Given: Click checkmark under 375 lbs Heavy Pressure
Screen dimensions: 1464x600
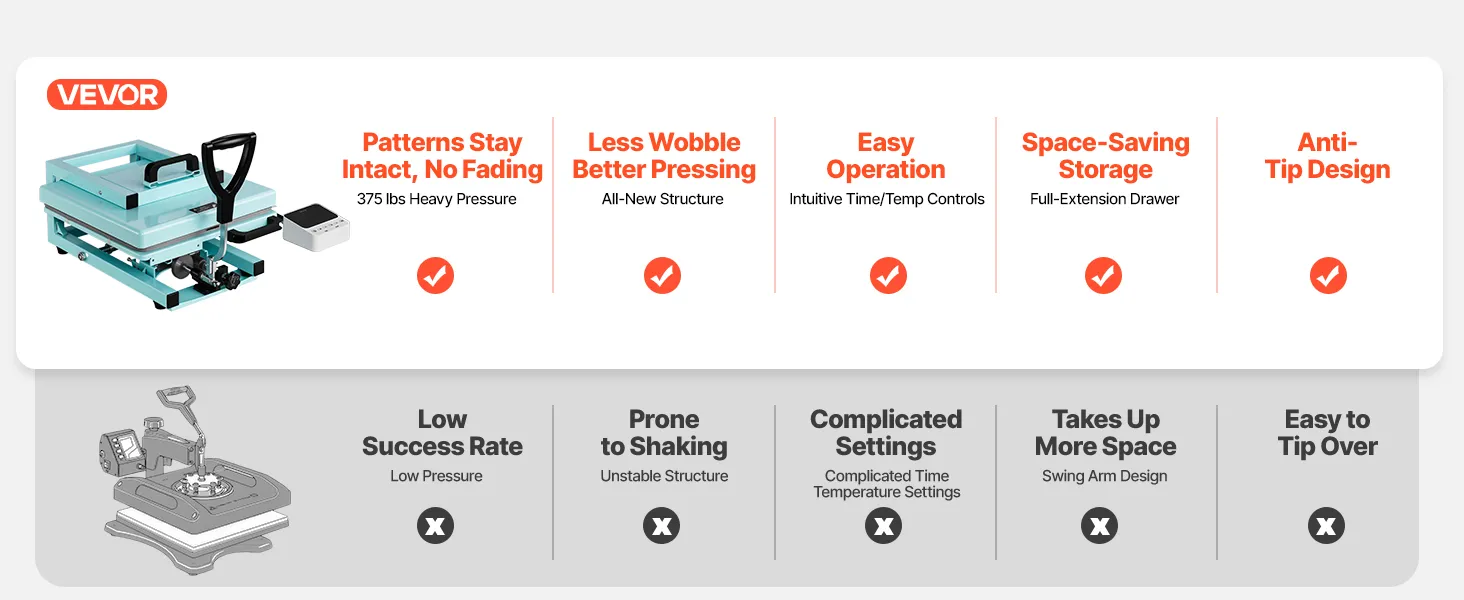Looking at the screenshot, I should pyautogui.click(x=435, y=275).
